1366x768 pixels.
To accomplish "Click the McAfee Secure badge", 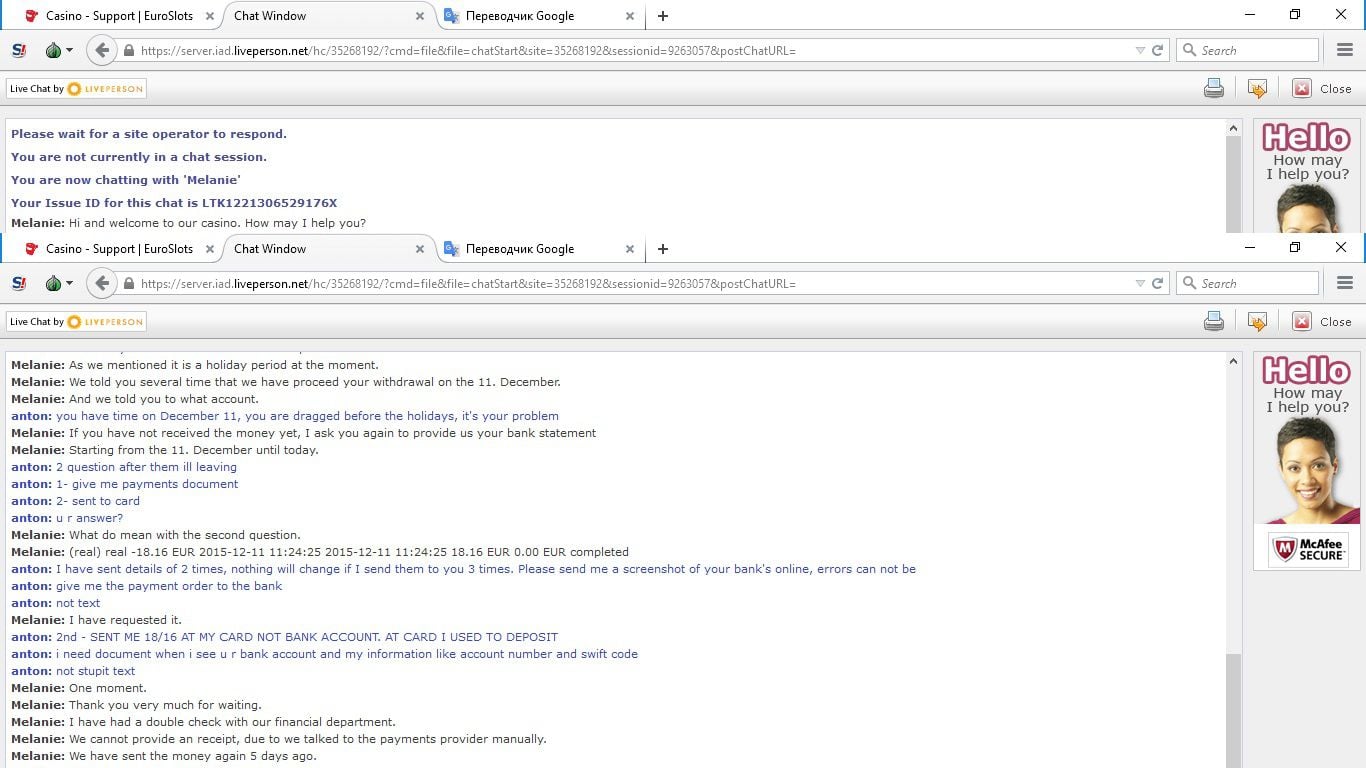I will click(1308, 549).
